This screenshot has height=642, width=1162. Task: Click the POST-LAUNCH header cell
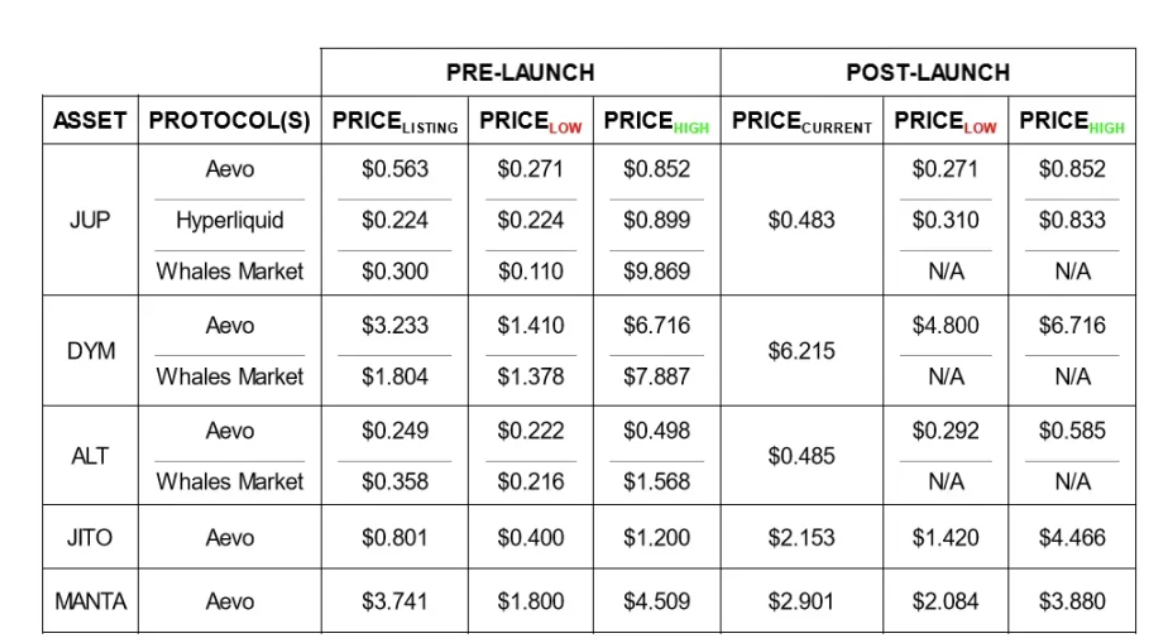[x=927, y=72]
